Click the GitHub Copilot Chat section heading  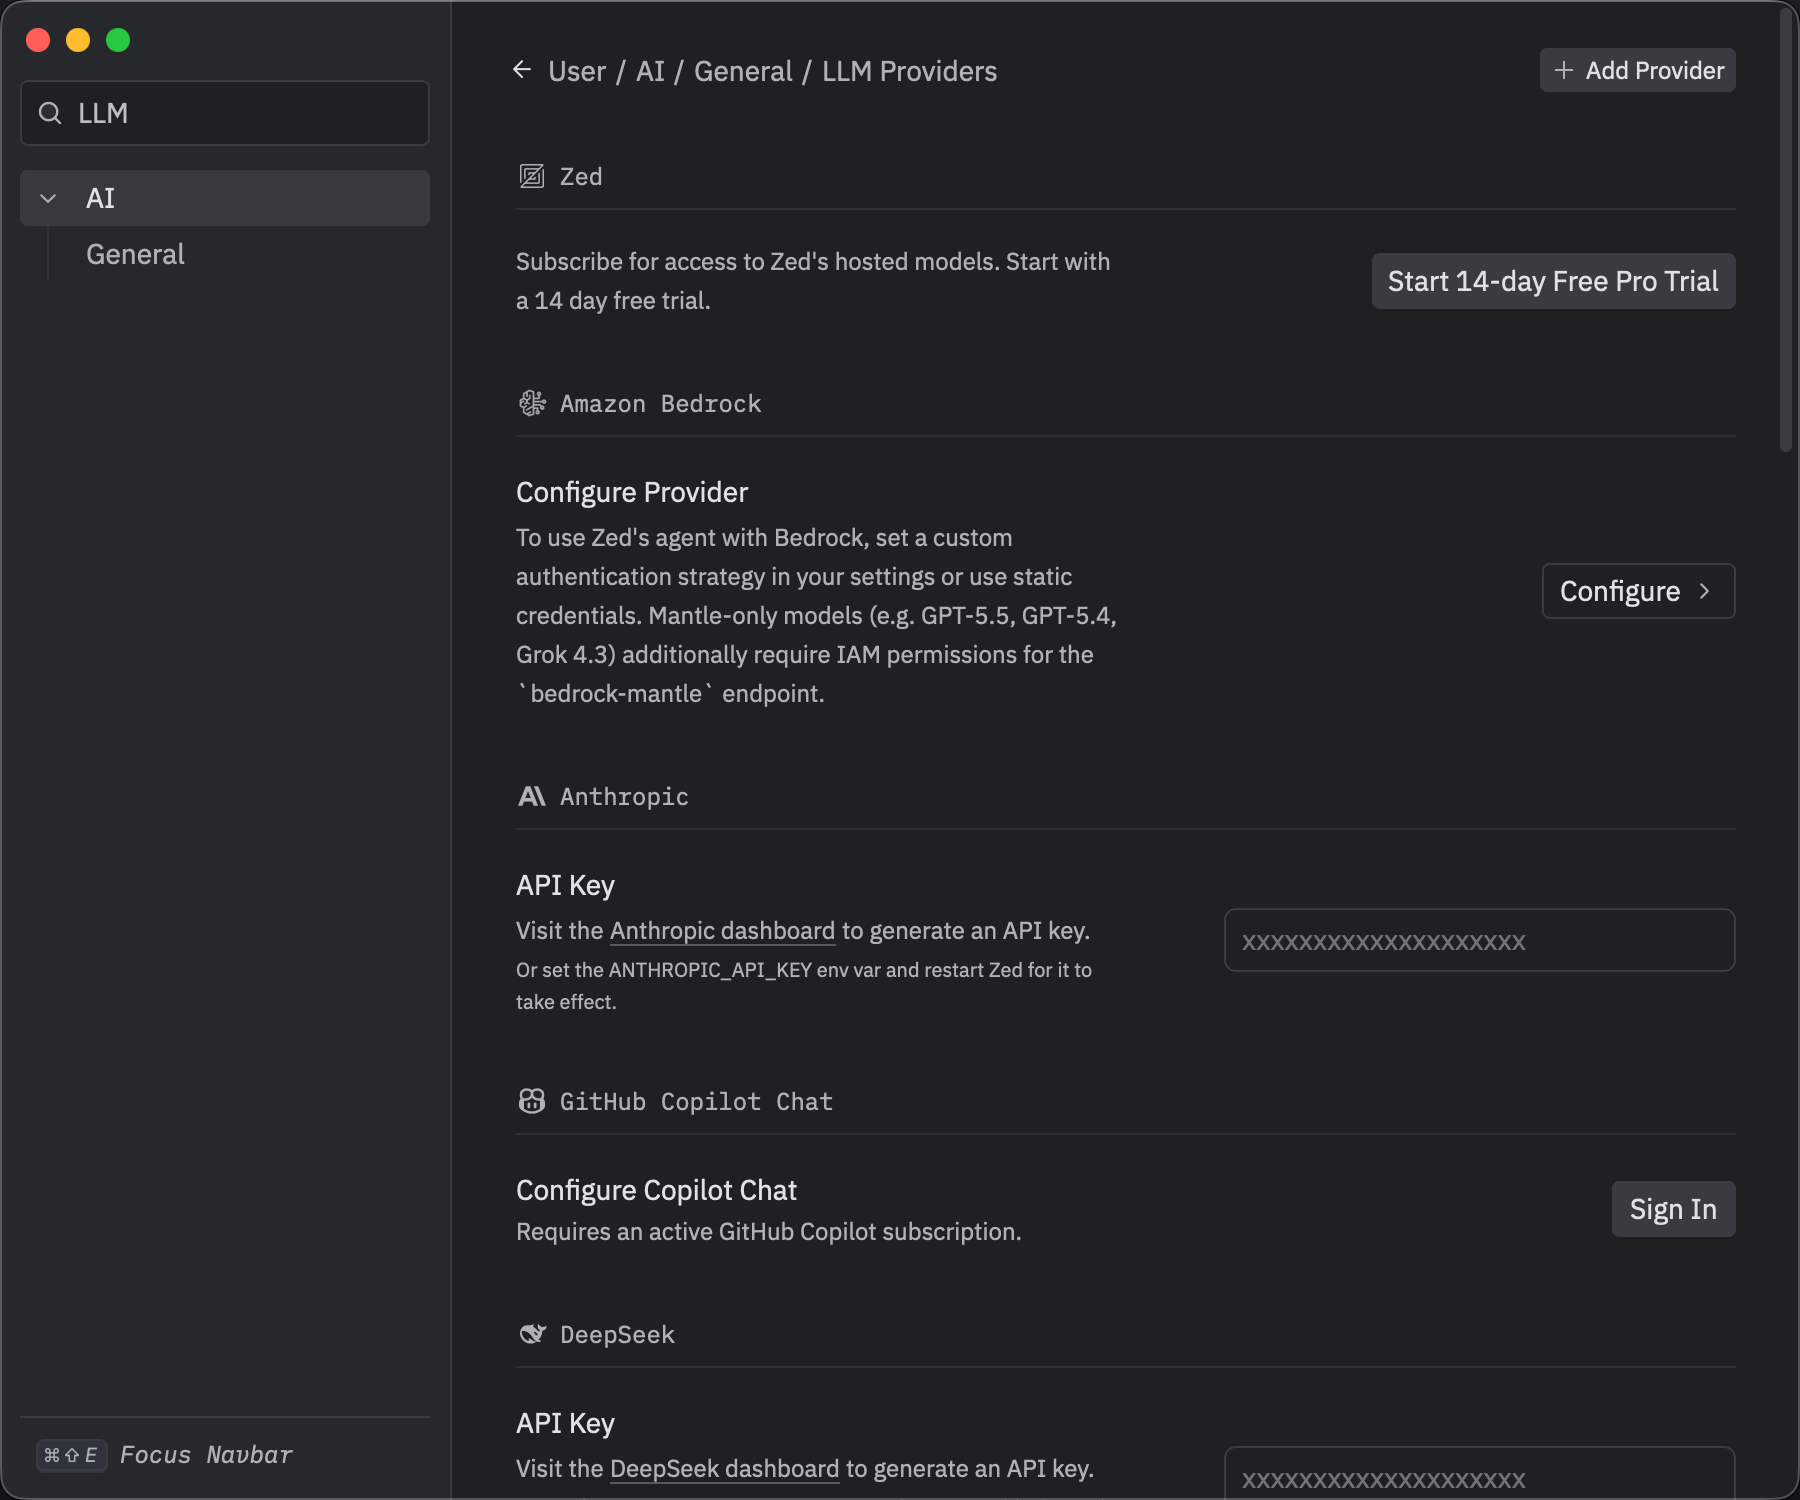click(696, 1102)
